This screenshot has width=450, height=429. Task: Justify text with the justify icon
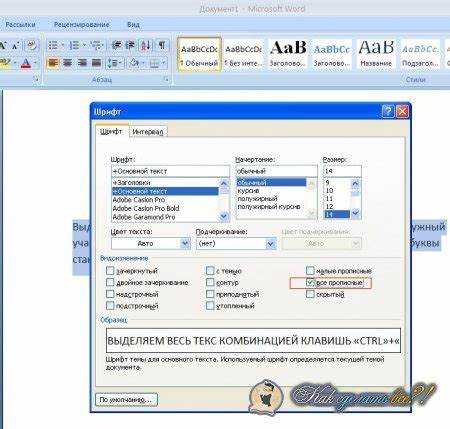click(96, 63)
